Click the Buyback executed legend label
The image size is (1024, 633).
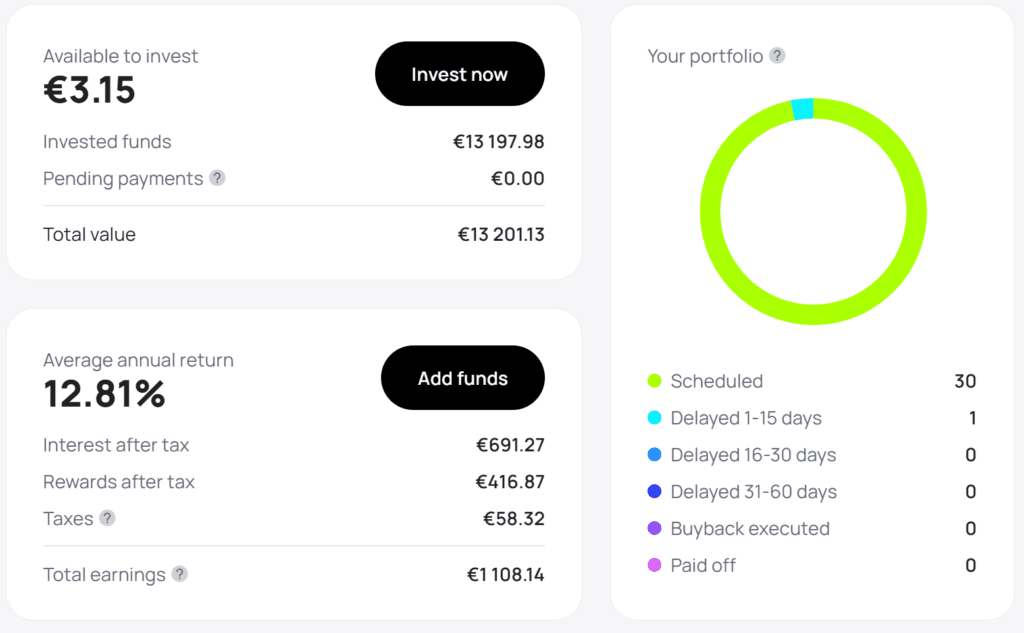[x=750, y=528]
